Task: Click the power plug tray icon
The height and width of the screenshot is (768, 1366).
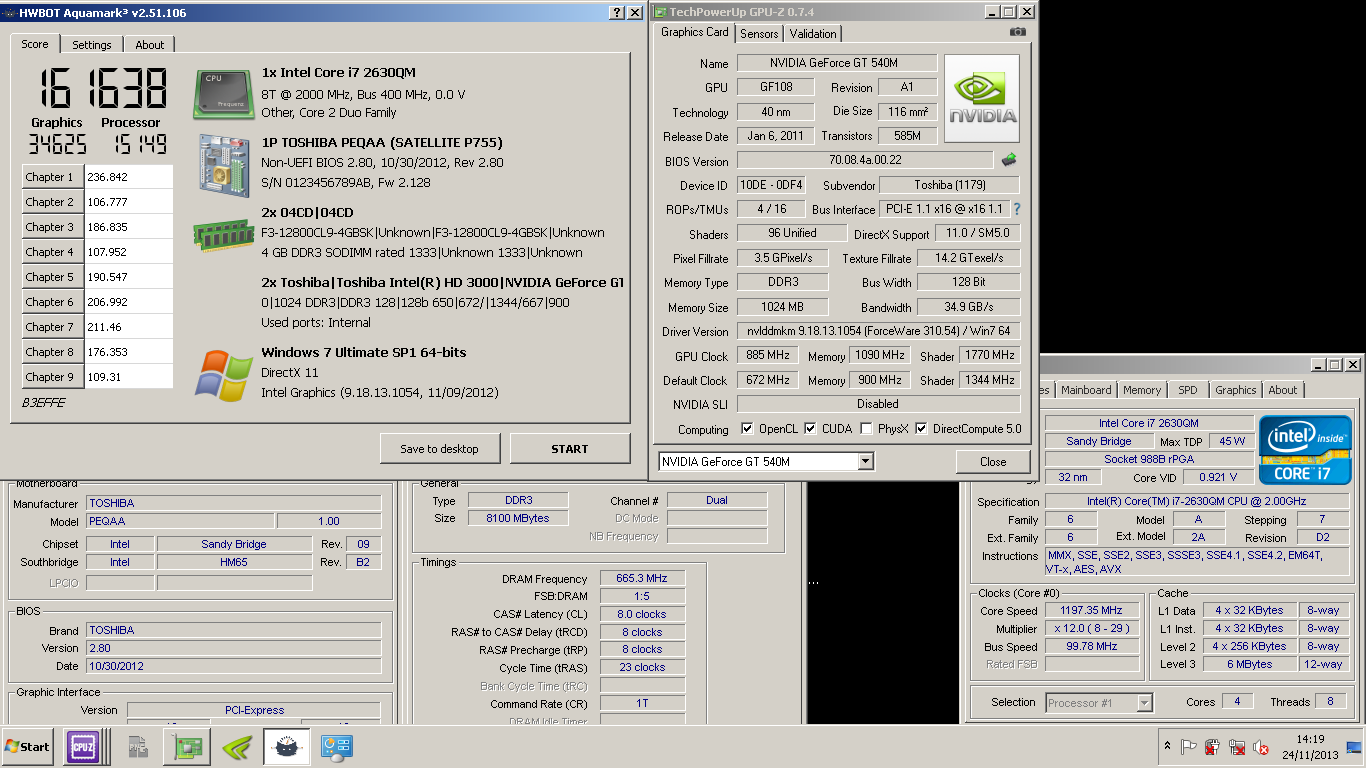Action: [1212, 747]
